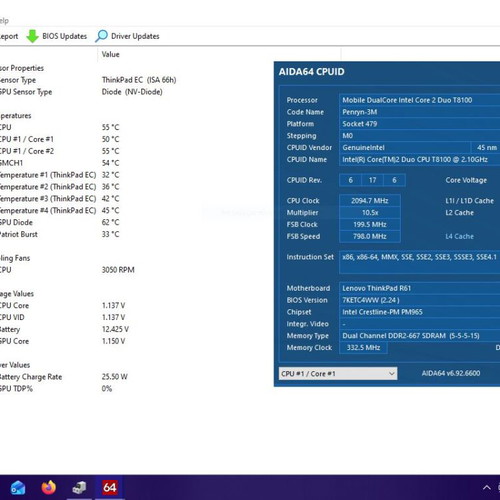Select the CPU #1 / Core #1 temperature row
This screenshot has width=500, height=500.
coord(60,139)
